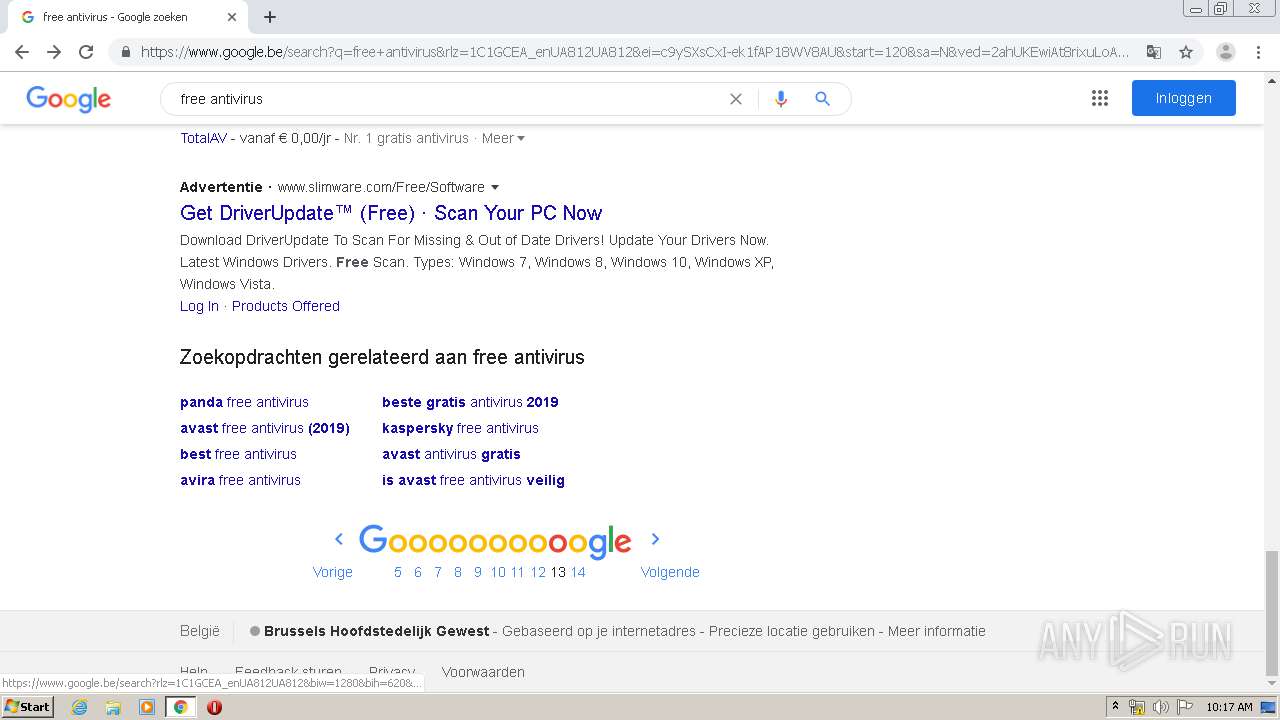Go to the Volgende results page
The image size is (1280, 720).
tap(670, 572)
